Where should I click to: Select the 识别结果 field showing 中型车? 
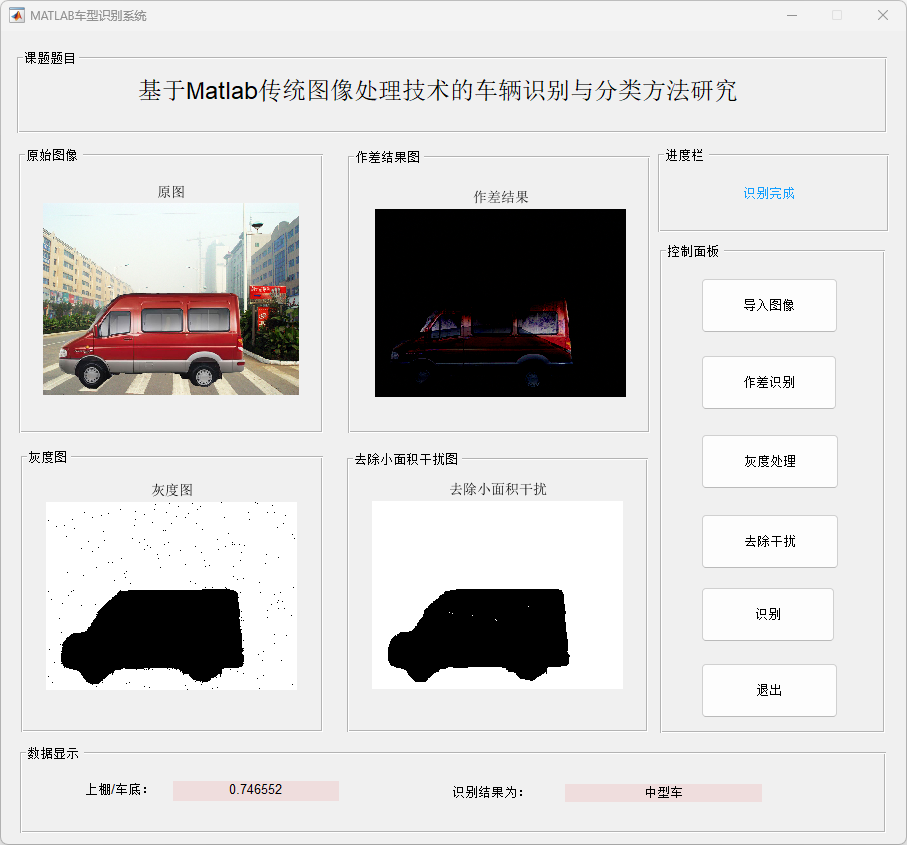coord(663,792)
